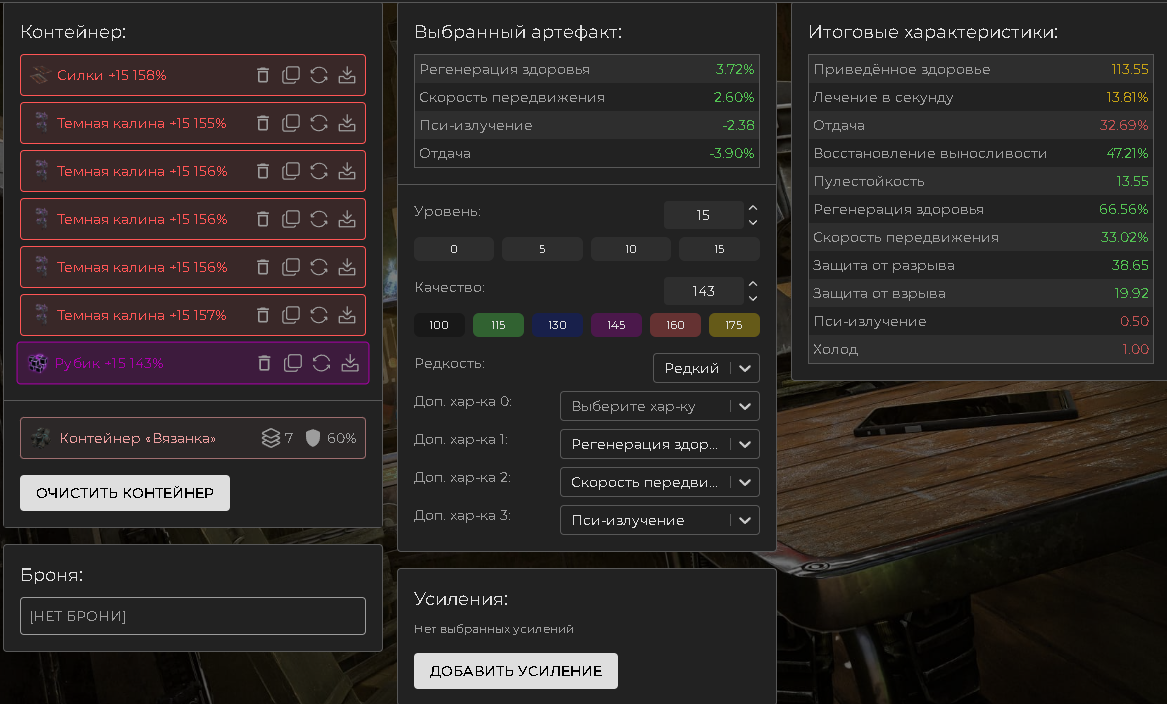This screenshot has height=704, width=1167.
Task: Open the Редкость dropdown
Action: [x=706, y=368]
